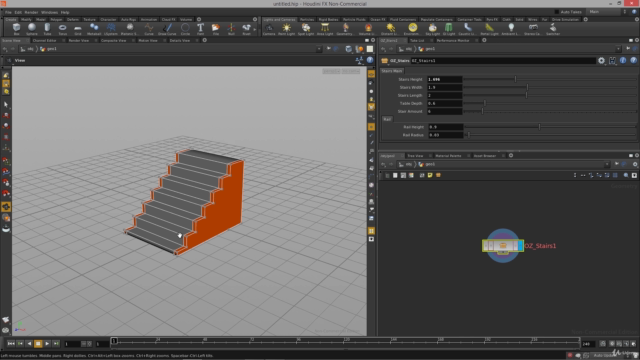The width and height of the screenshot is (640, 360).
Task: Open the OZ_Stairs operator type menu
Action: point(384,60)
